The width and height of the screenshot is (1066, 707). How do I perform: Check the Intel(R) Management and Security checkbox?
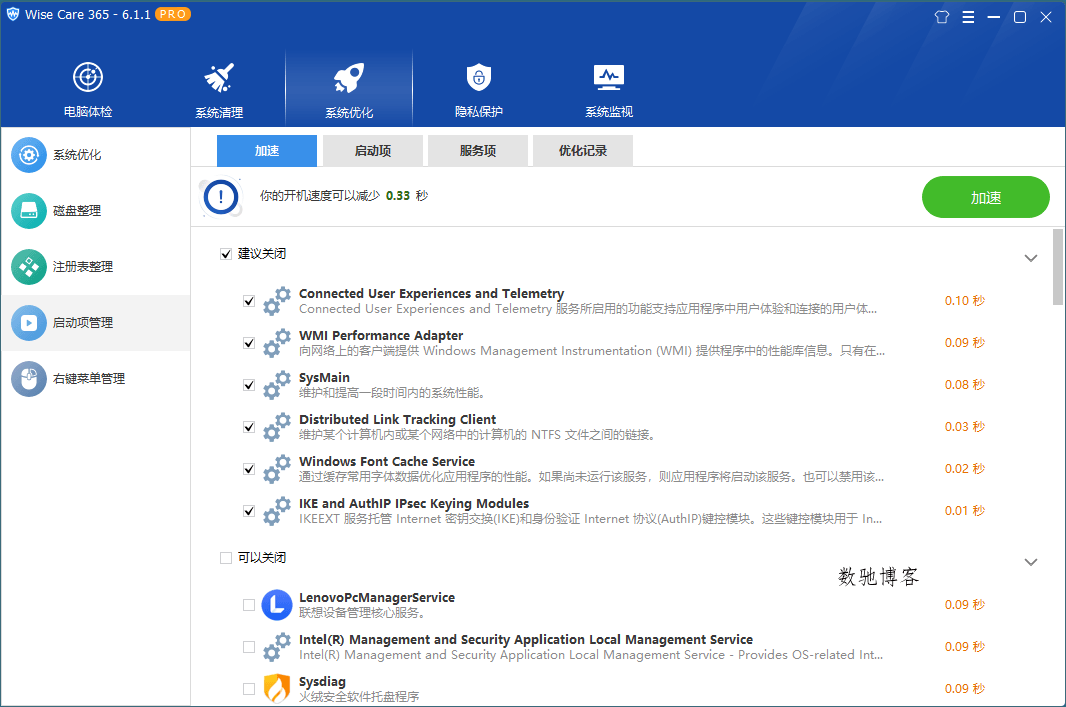(249, 647)
